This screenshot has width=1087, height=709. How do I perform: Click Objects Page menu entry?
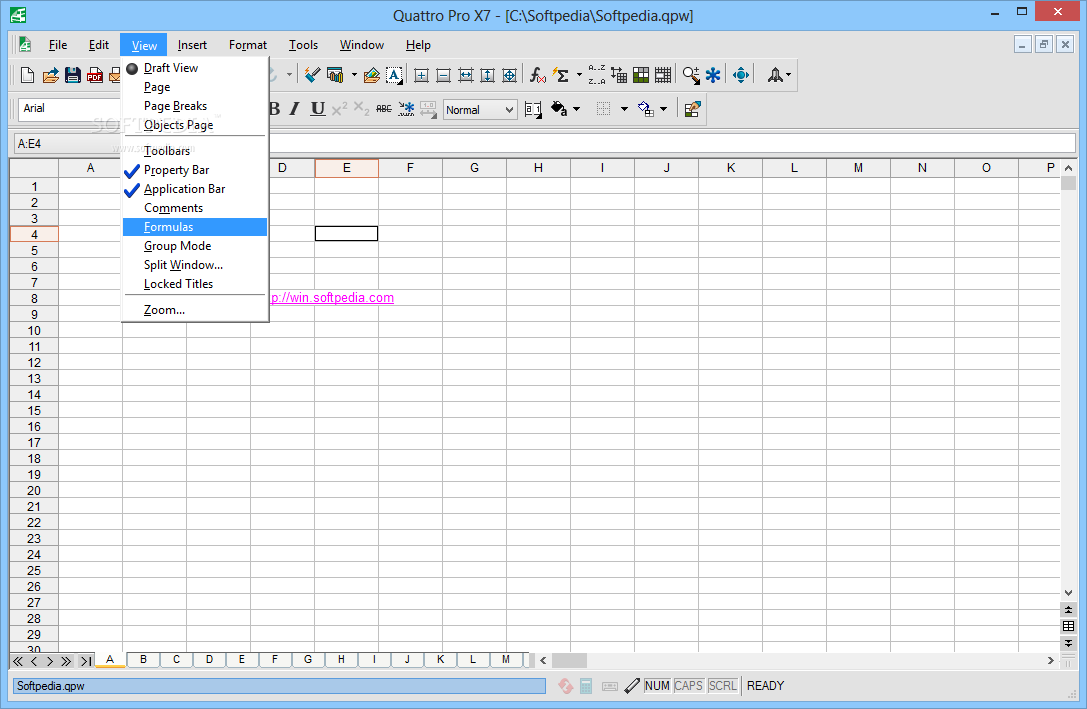pos(195,125)
